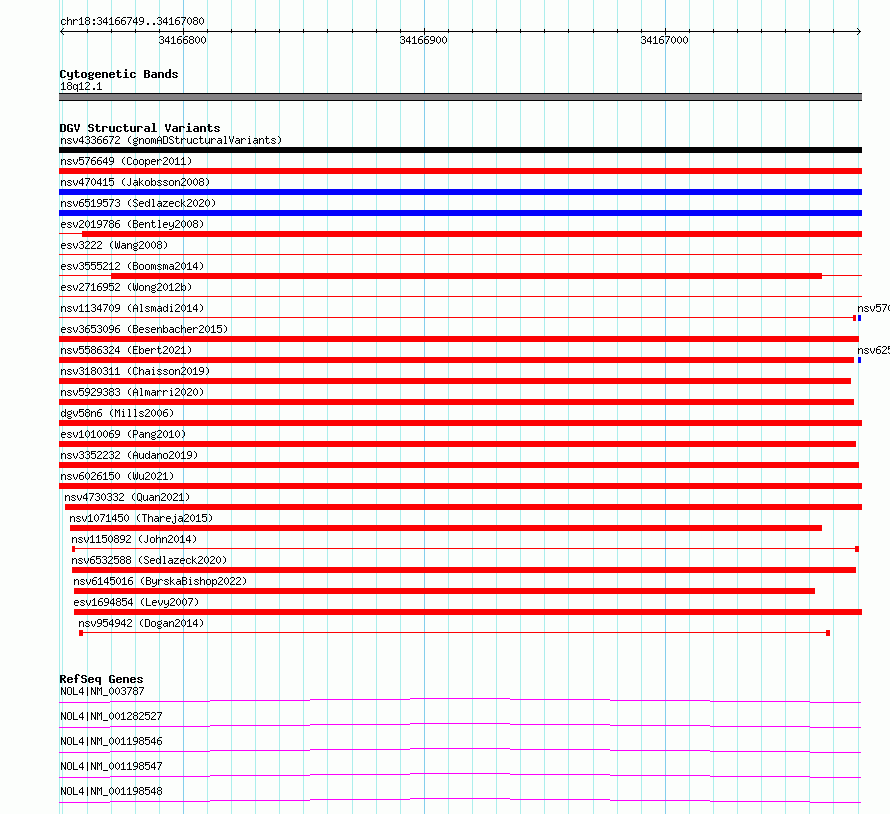Click the nsv954942 (Dogan2014) label
890x814 pixels.
[141, 623]
